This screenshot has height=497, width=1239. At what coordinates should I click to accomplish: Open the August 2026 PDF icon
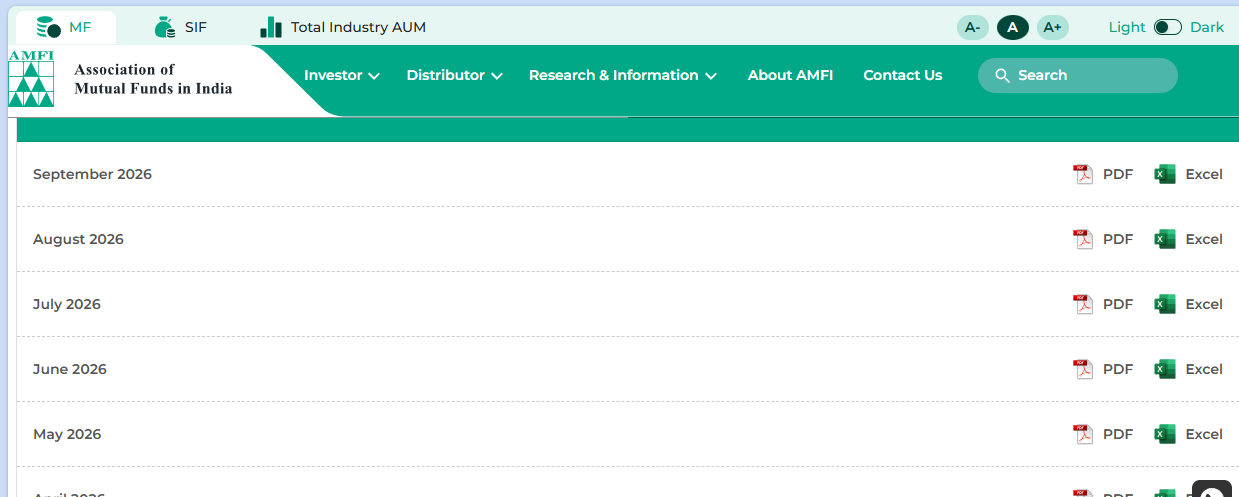pos(1083,239)
